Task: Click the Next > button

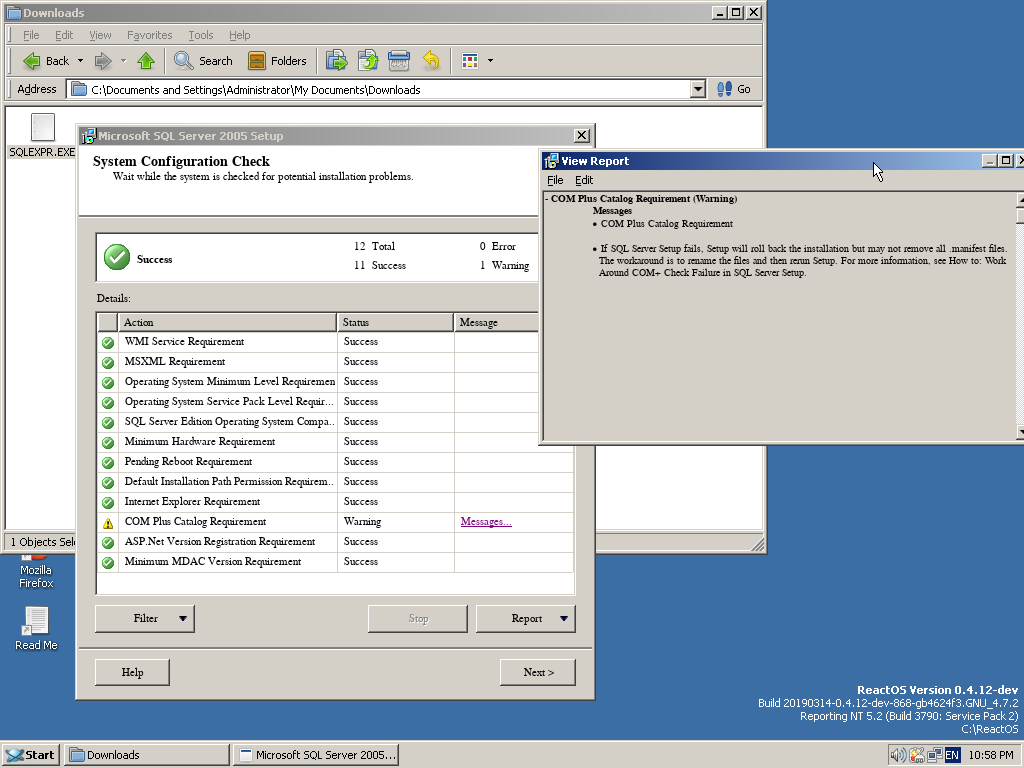Action: (537, 672)
